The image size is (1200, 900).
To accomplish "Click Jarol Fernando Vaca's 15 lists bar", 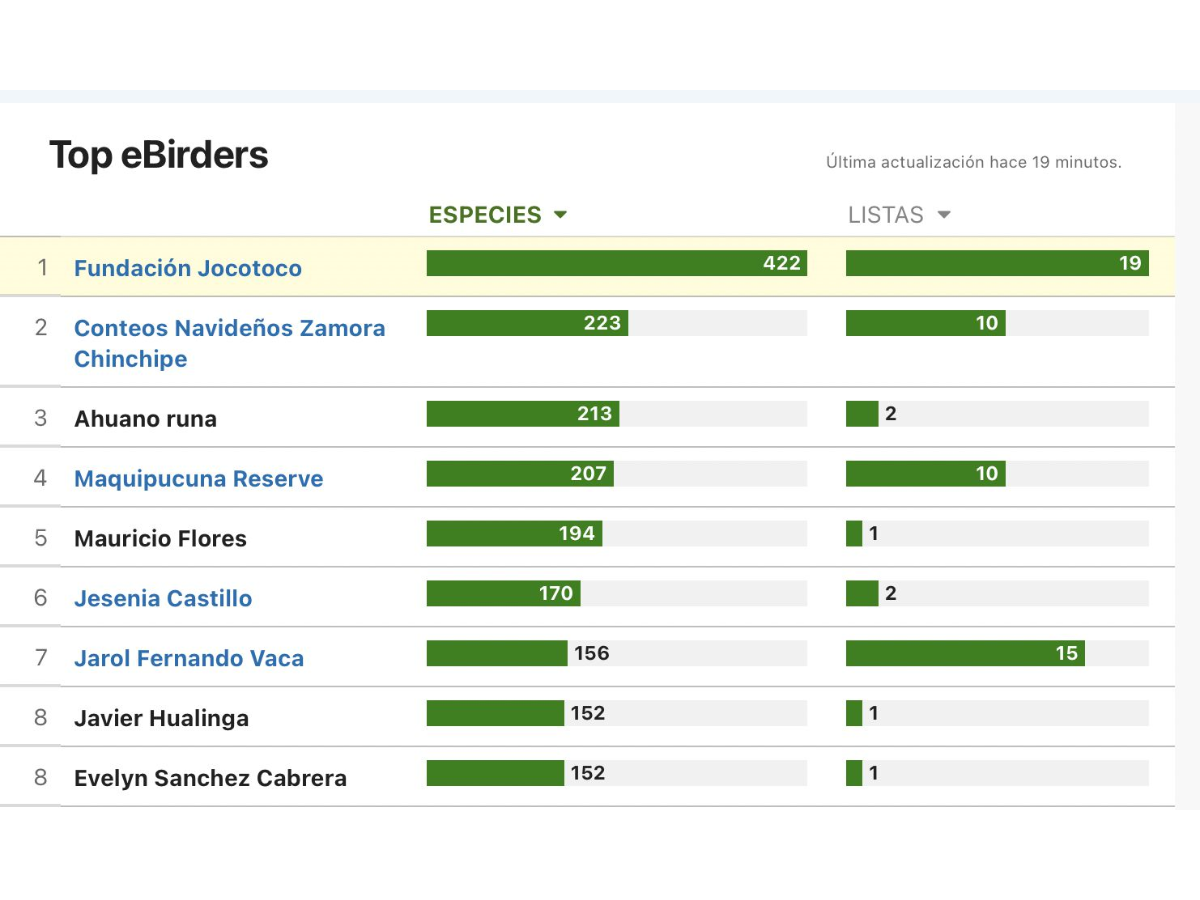I will point(965,653).
